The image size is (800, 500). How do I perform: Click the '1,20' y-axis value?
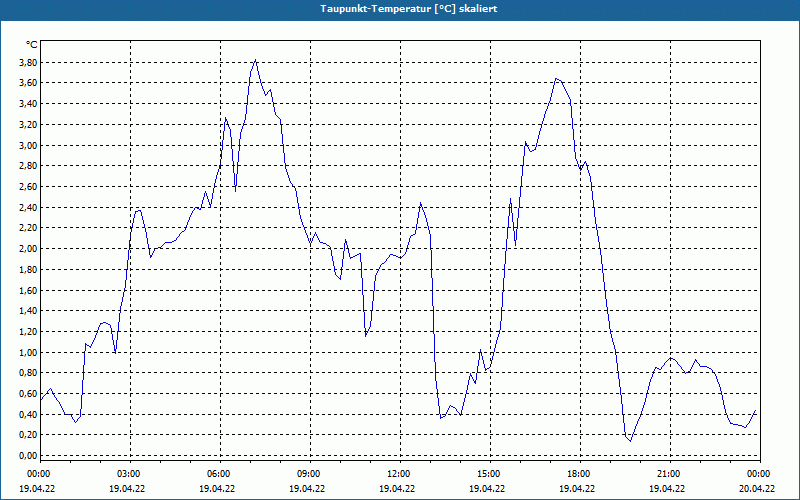(29, 332)
